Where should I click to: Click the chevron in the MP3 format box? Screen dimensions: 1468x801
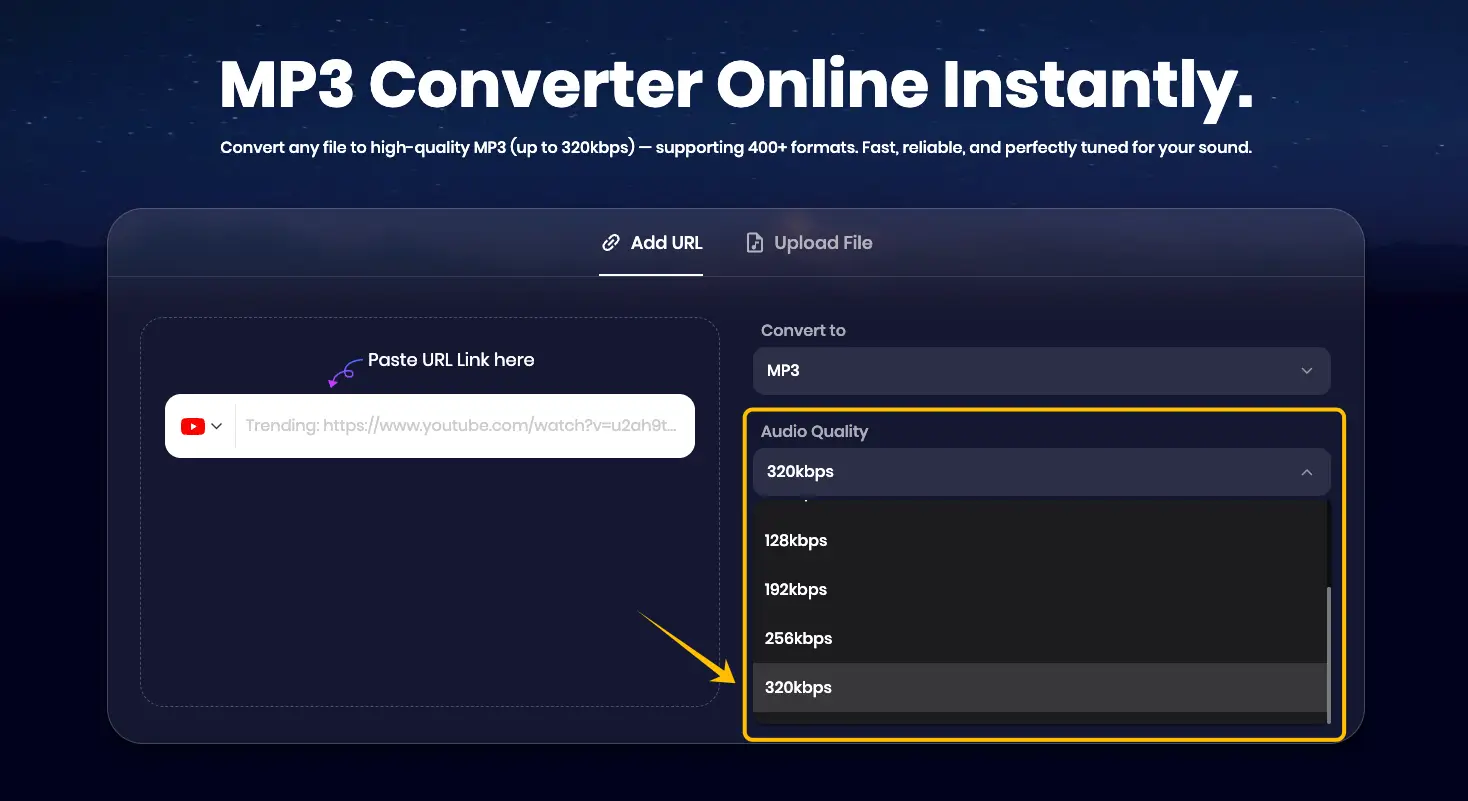click(x=1306, y=371)
